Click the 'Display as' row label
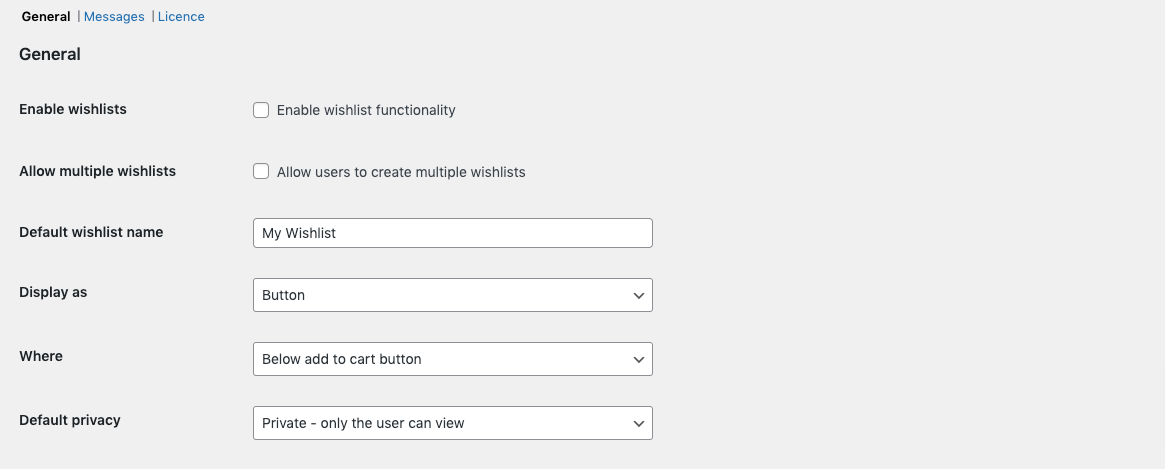Screen dimensions: 1165x469 (x=53, y=293)
